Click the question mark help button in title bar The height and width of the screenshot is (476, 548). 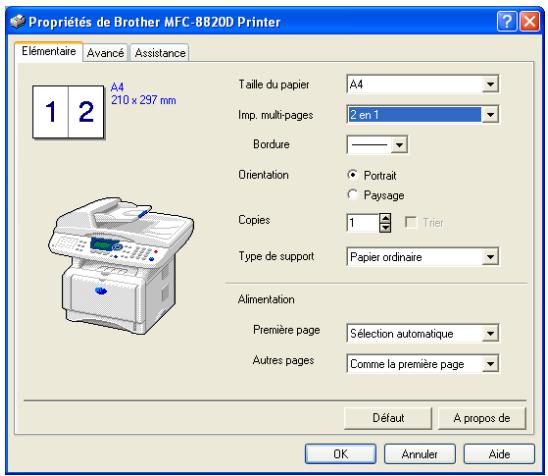(506, 22)
